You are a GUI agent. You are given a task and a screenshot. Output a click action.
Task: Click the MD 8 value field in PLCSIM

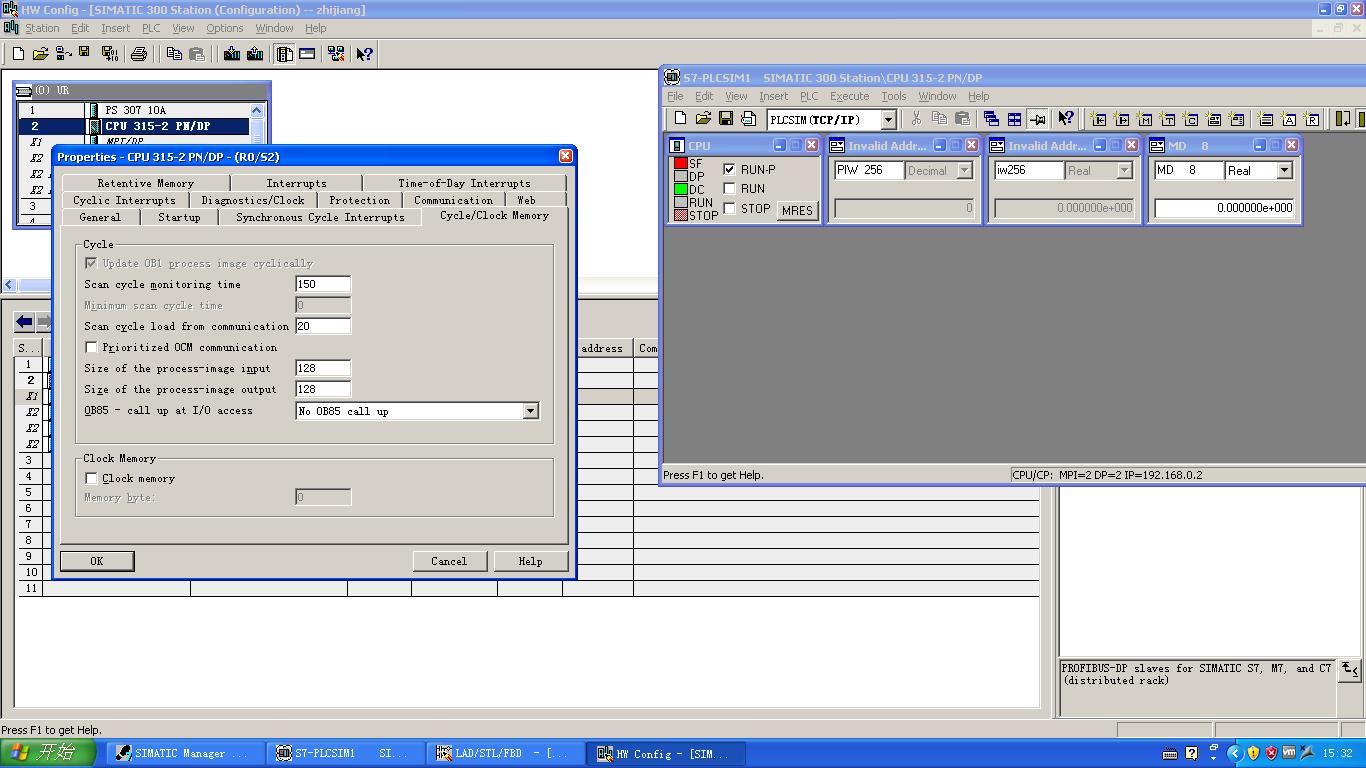(1224, 208)
